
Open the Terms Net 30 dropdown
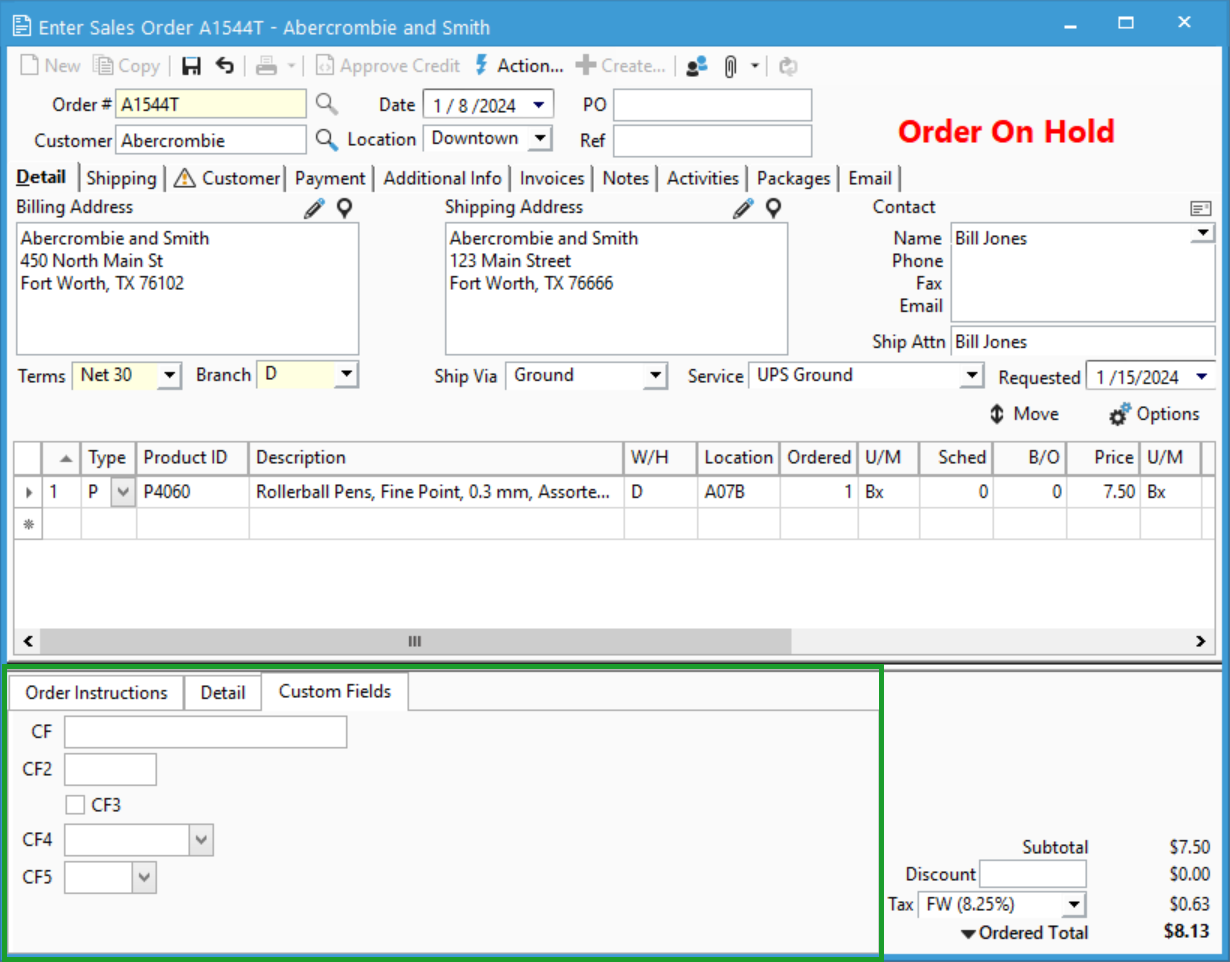[168, 376]
